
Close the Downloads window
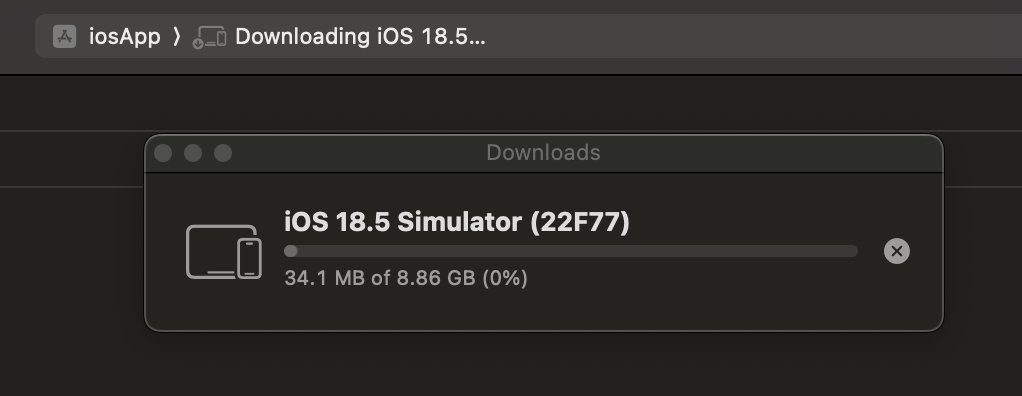[163, 153]
